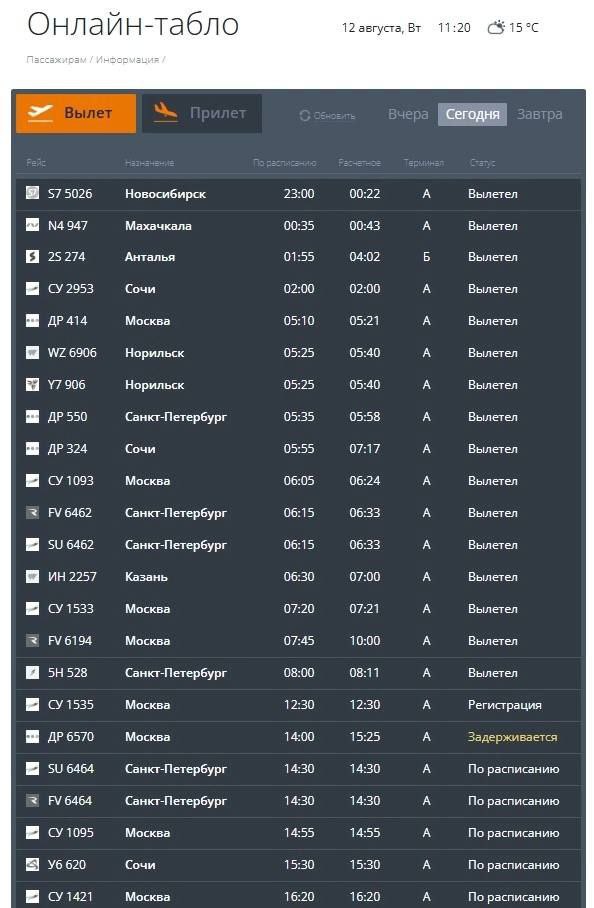594x908 pixels.
Task: Open the Вылет departures tab
Action: point(76,114)
